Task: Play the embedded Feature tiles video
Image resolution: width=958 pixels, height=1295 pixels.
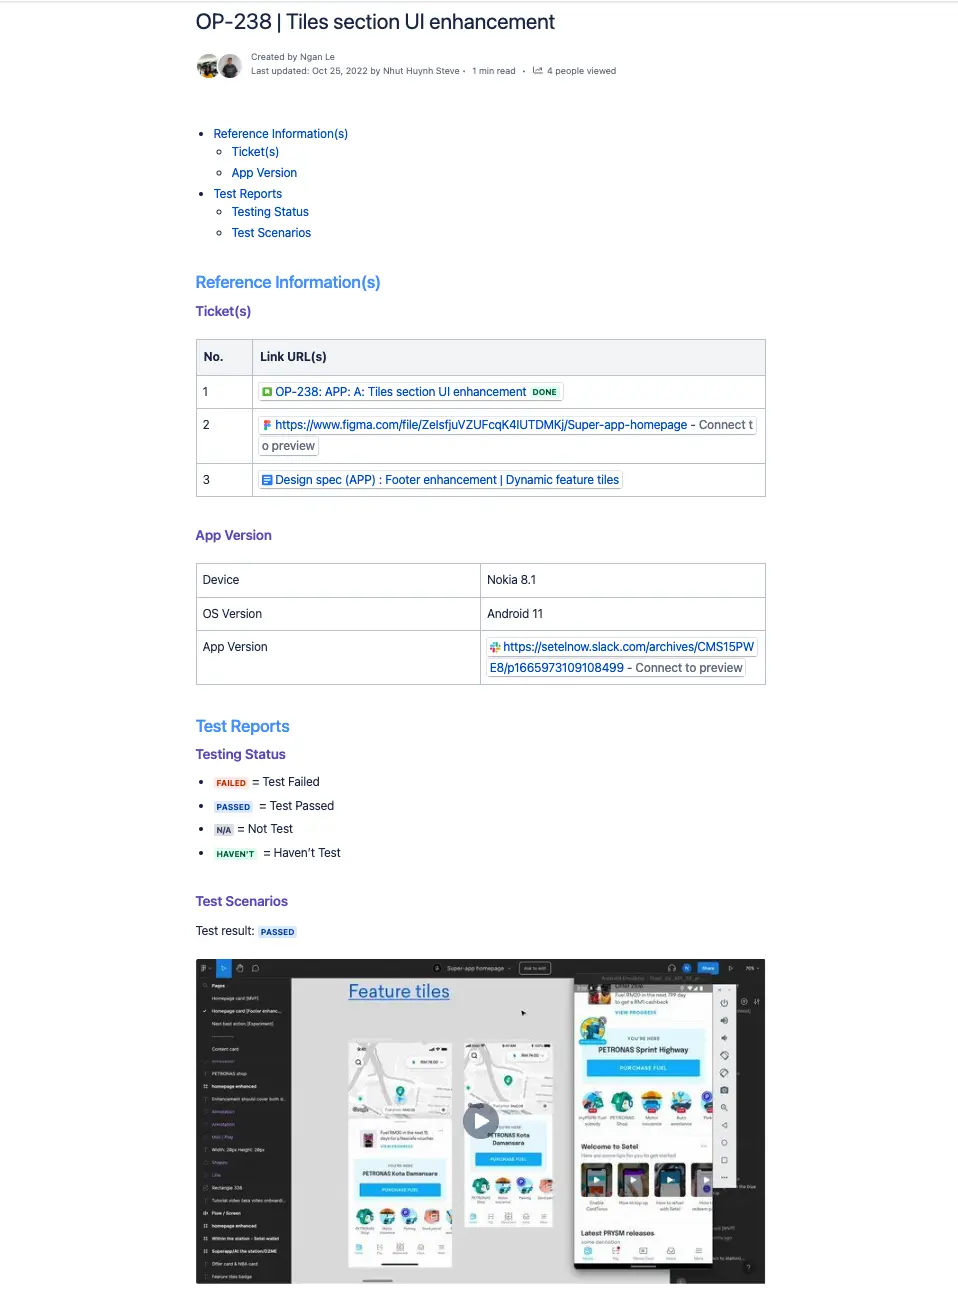Action: pos(480,1120)
